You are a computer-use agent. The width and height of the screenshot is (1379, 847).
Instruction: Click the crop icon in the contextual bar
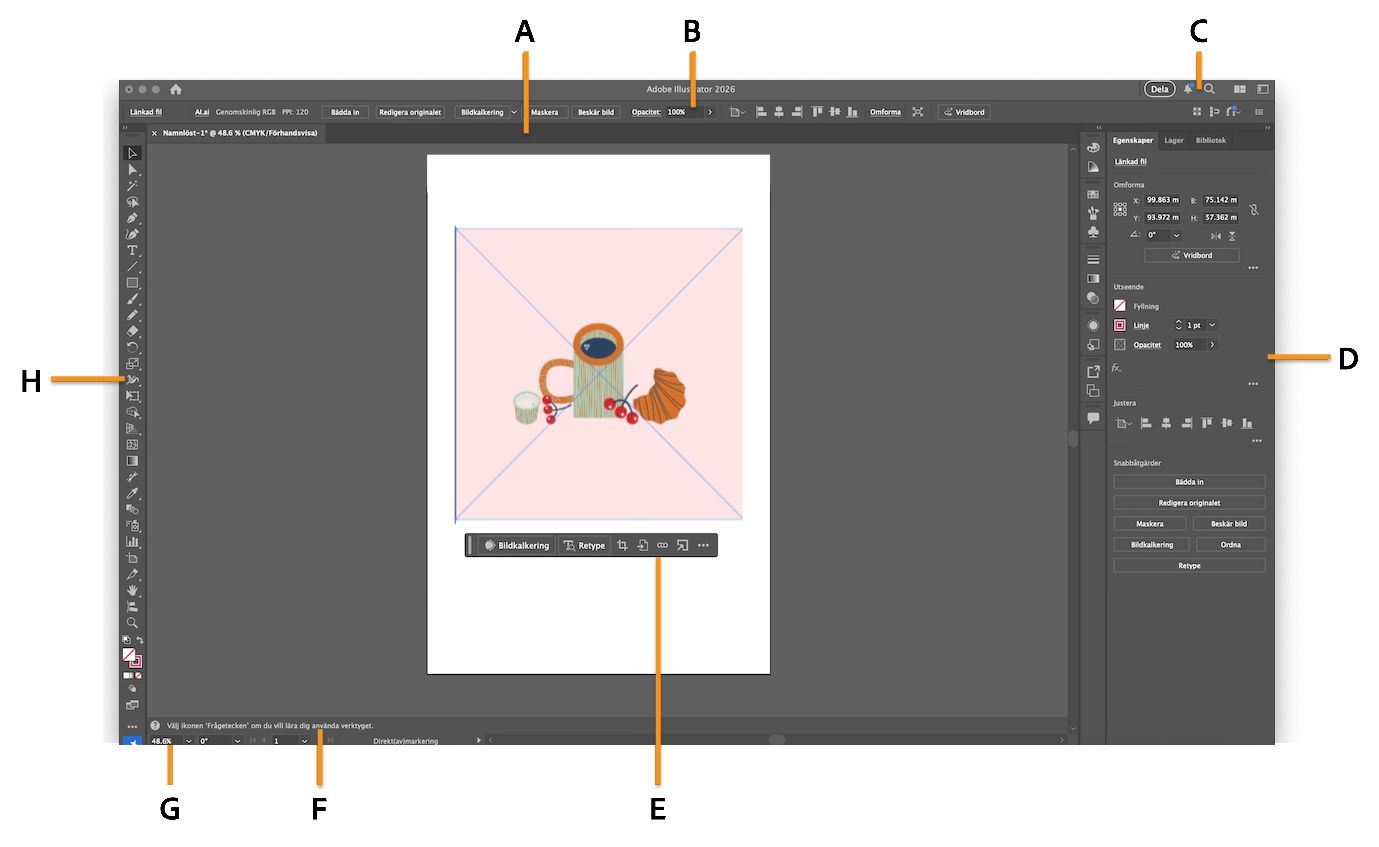coord(622,545)
